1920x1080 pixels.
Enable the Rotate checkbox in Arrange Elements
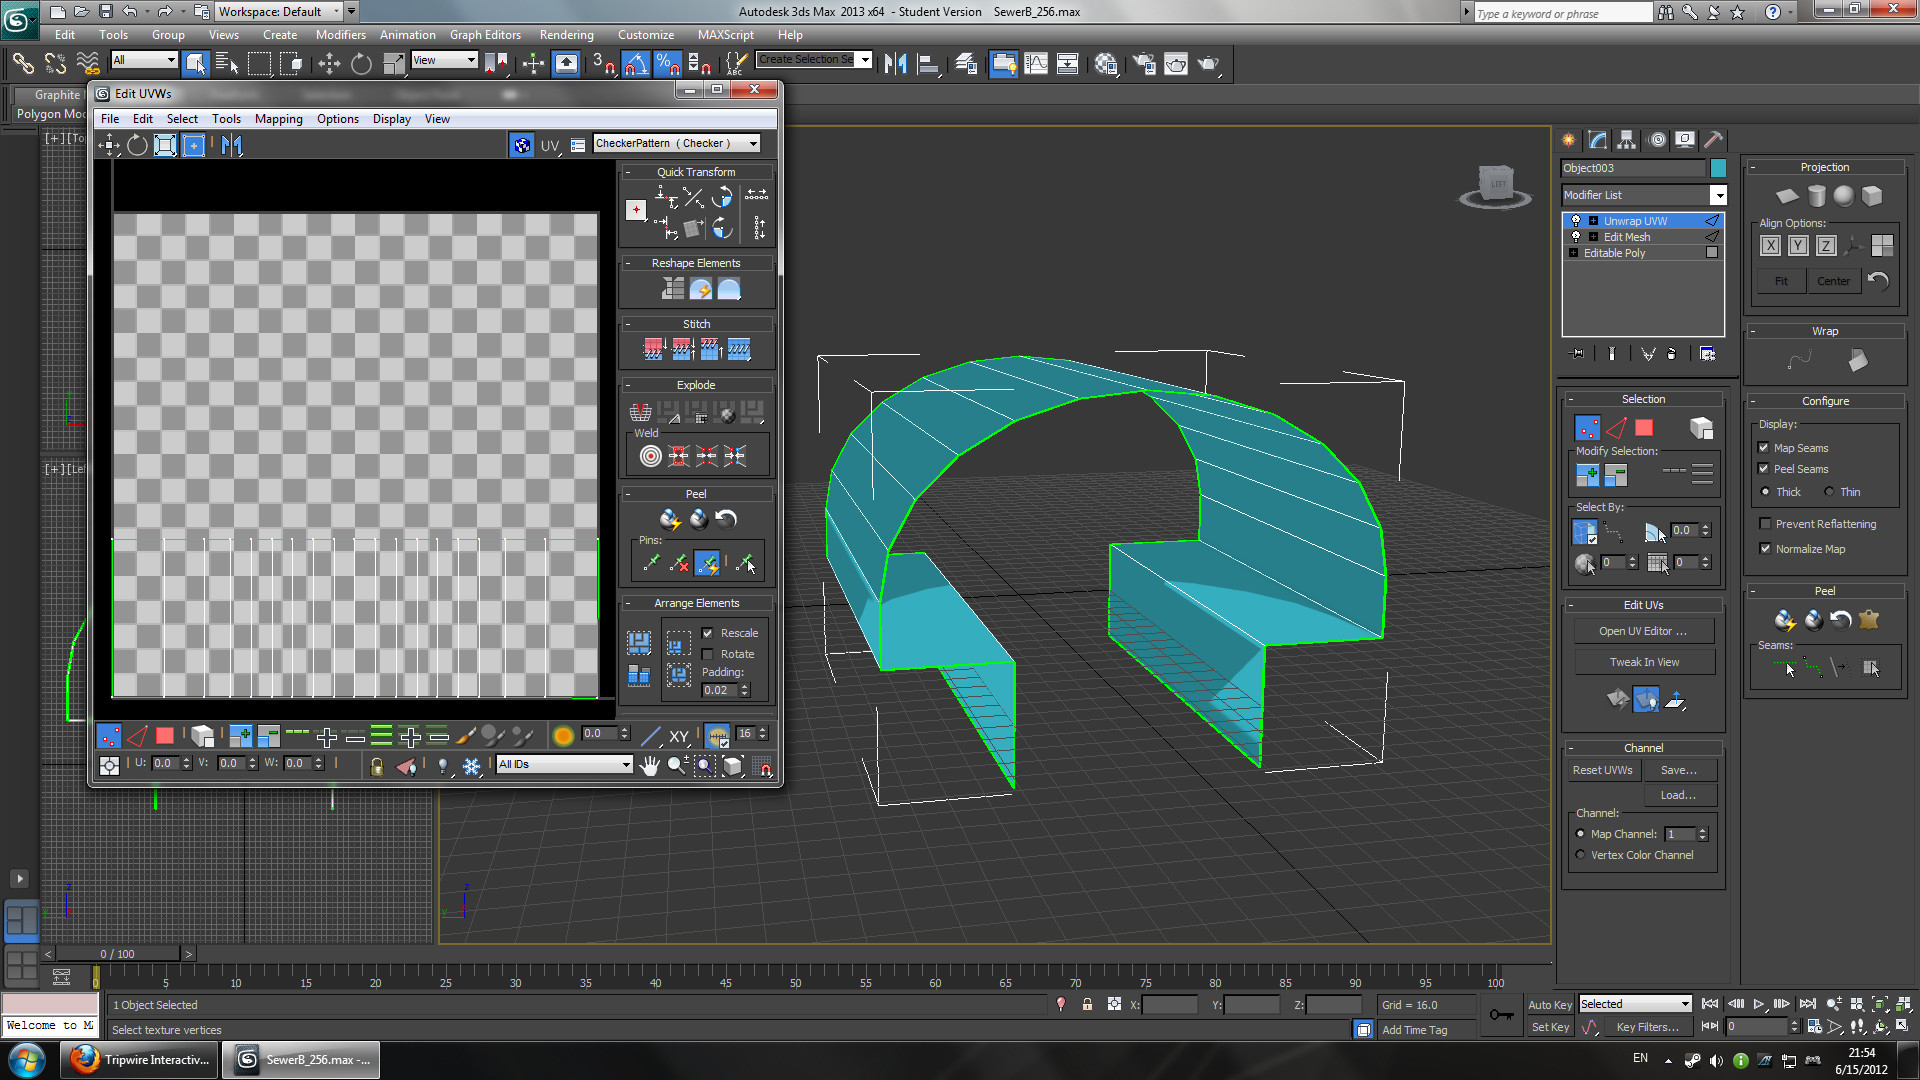[707, 654]
